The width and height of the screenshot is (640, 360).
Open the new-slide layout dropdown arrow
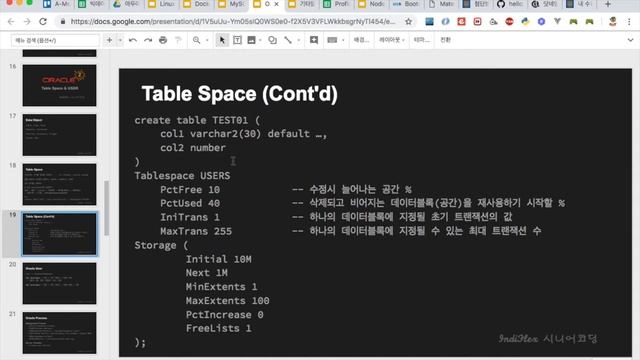[x=120, y=40]
